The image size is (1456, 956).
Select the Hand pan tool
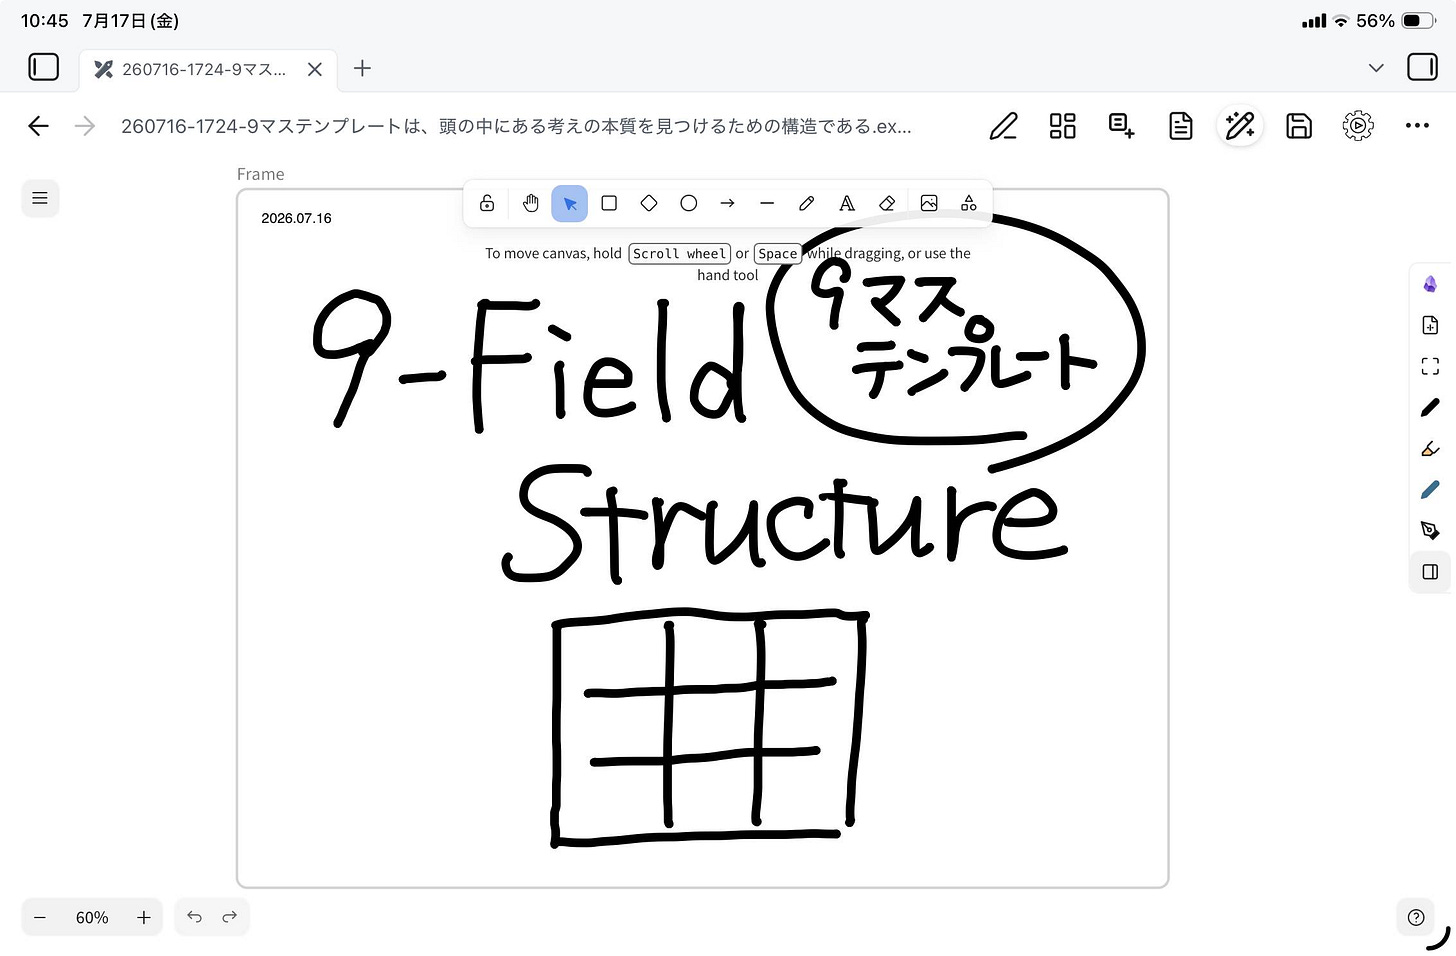pos(531,204)
